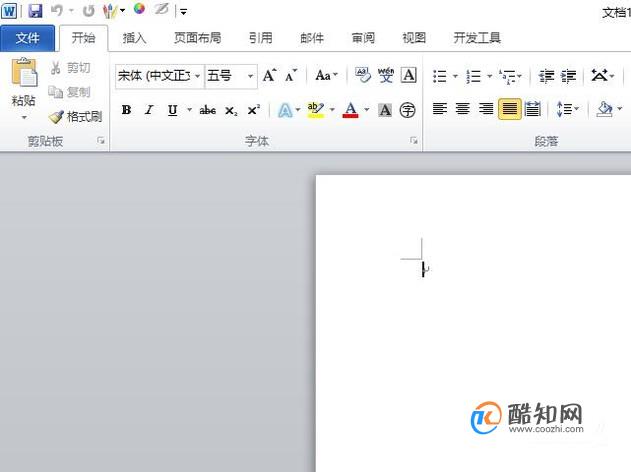The width and height of the screenshot is (631, 472).
Task: Click the Bullets list icon
Action: click(439, 76)
